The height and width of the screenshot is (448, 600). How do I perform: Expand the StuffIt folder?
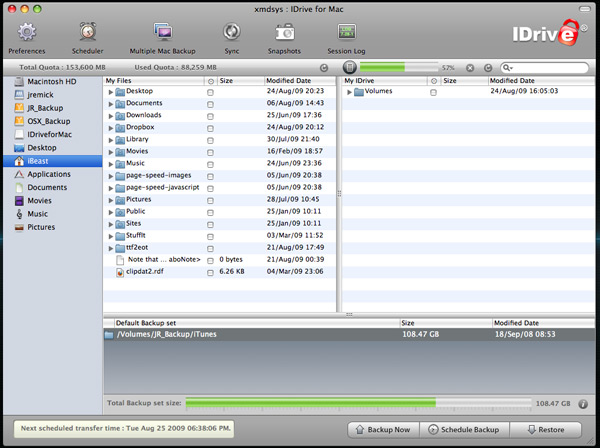click(111, 236)
